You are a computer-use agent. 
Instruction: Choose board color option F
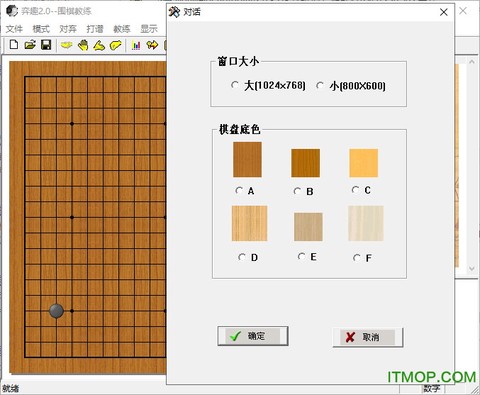(357, 258)
